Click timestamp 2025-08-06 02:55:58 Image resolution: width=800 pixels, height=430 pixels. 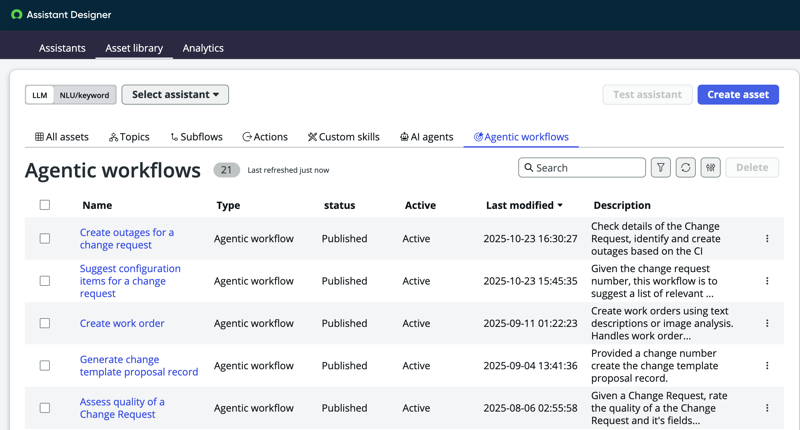[530, 408]
